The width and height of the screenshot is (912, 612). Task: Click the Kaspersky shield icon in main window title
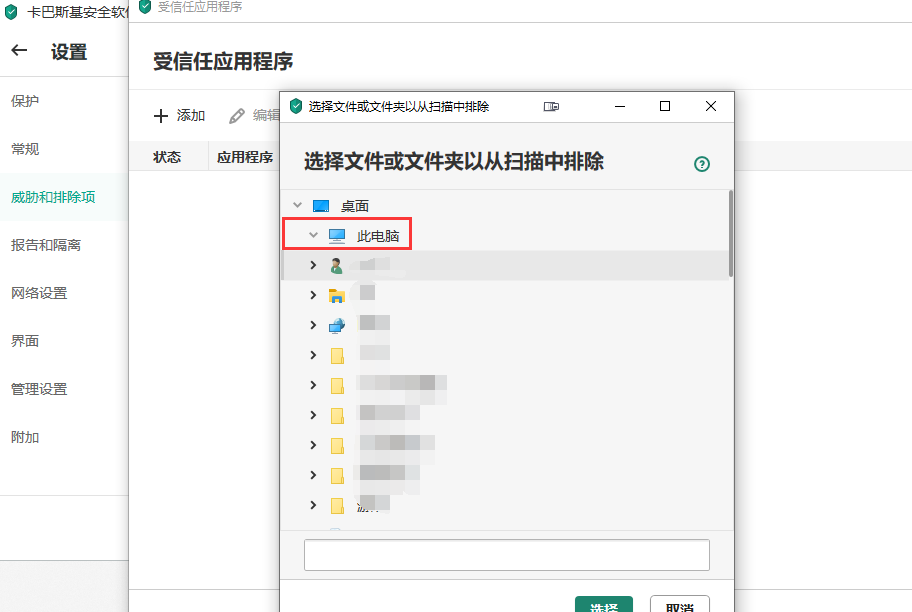click(11, 12)
